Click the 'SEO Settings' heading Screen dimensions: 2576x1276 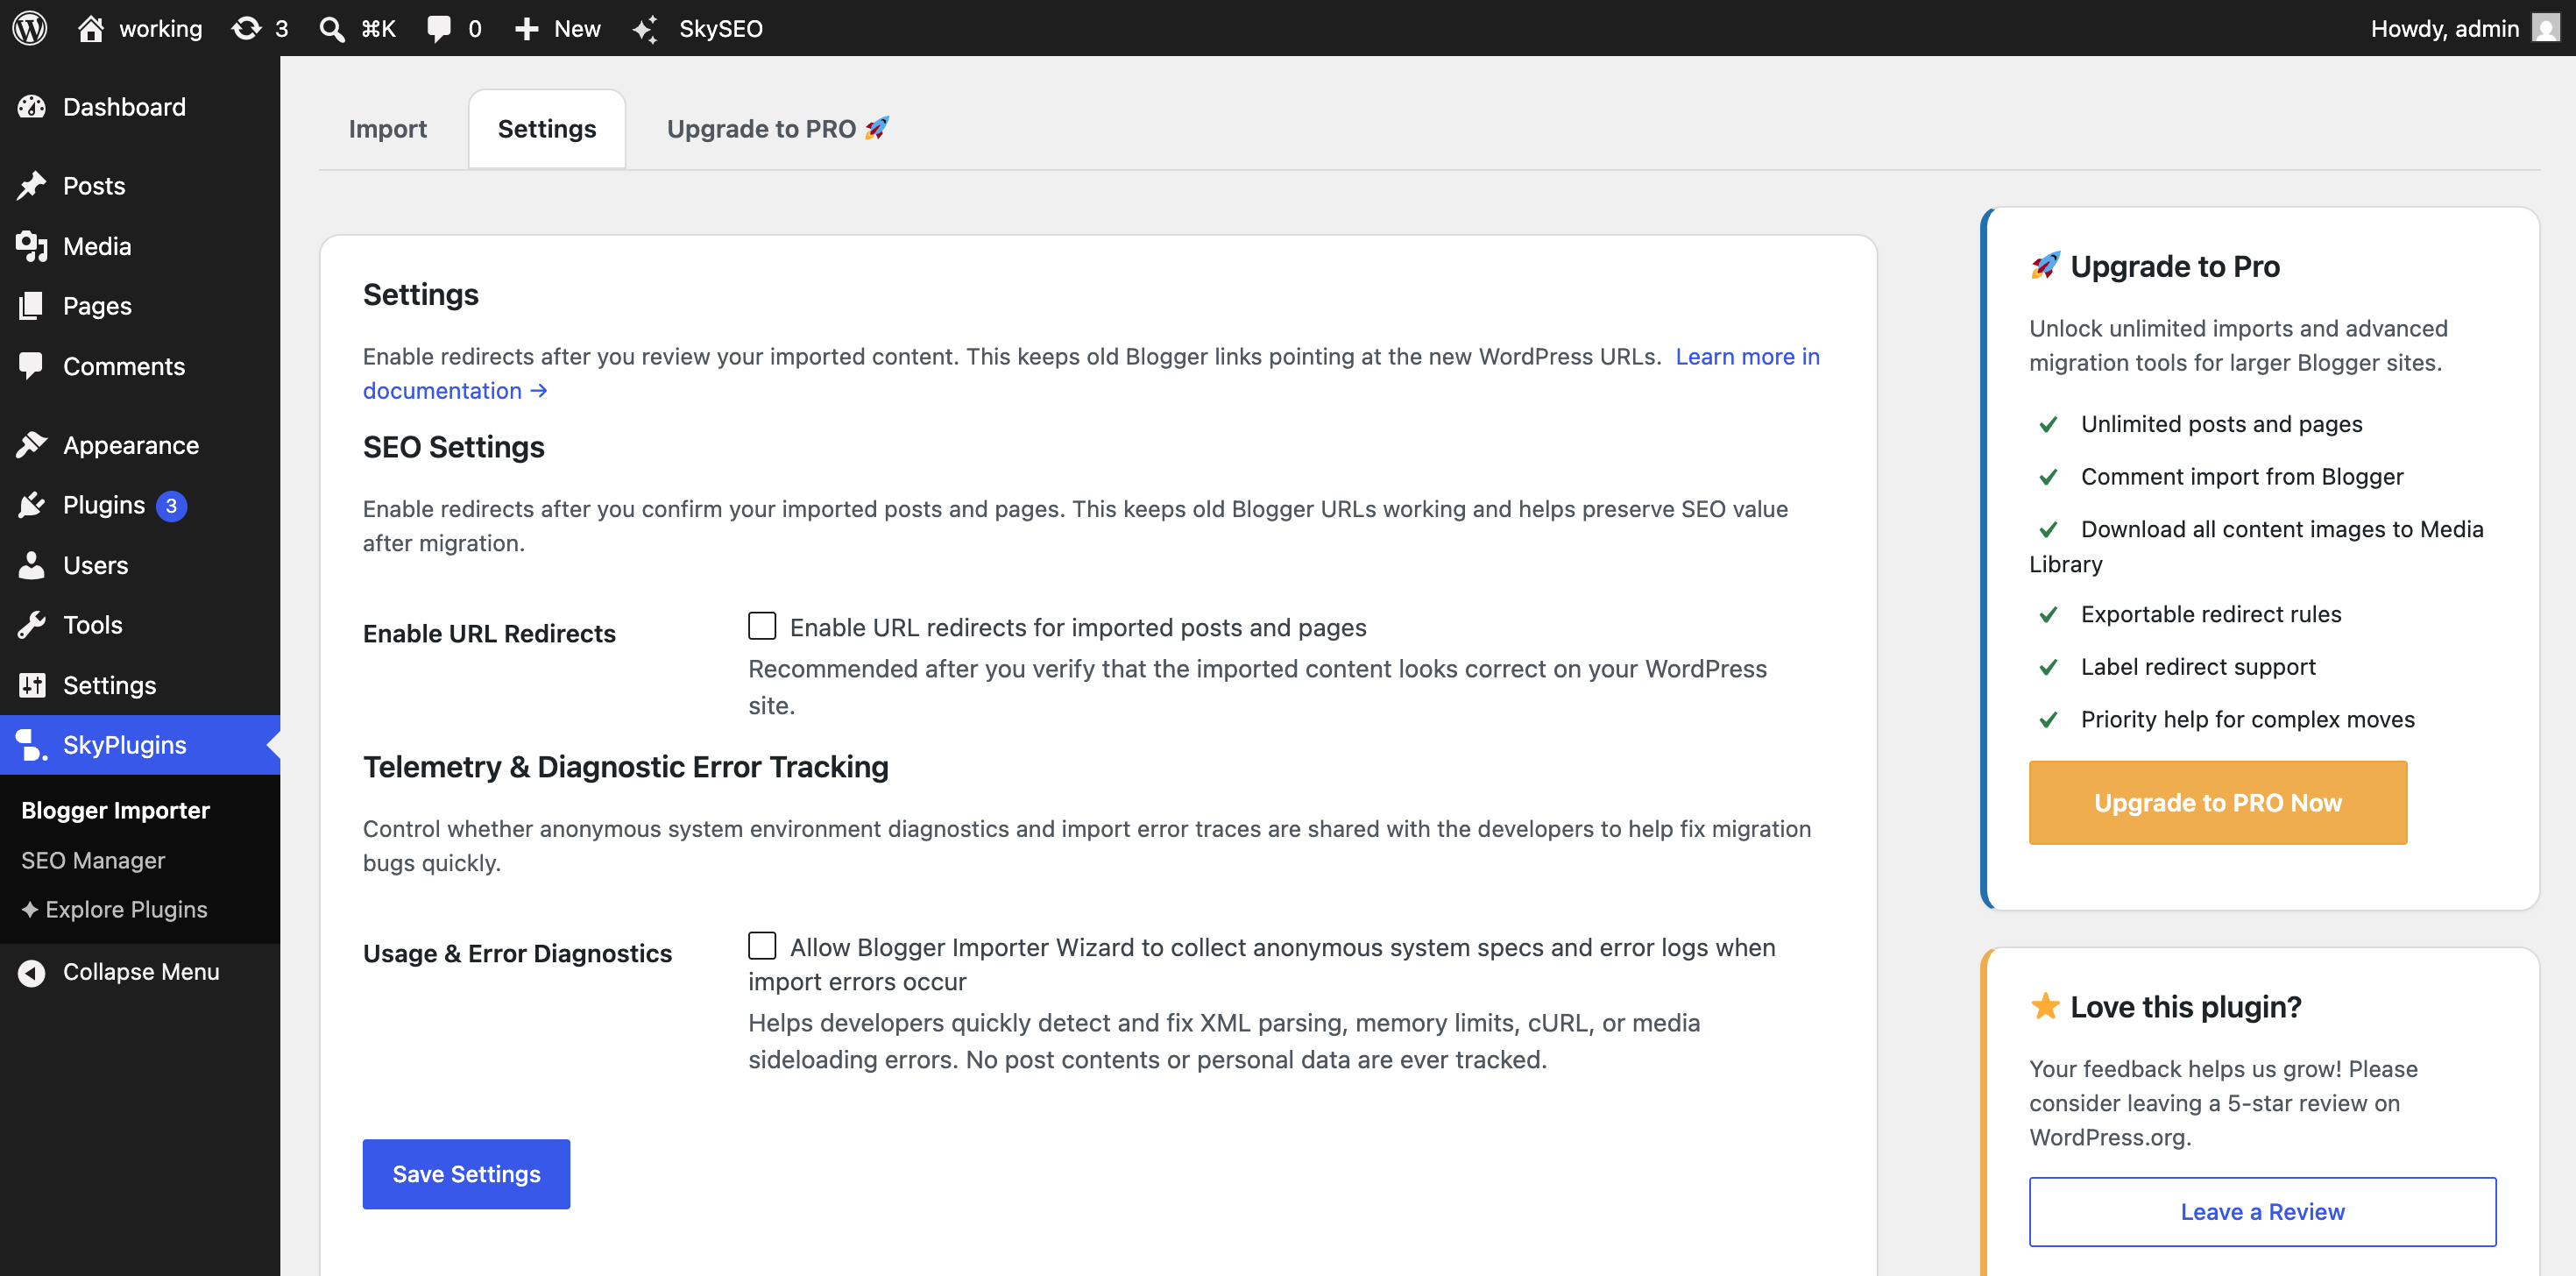tap(454, 446)
